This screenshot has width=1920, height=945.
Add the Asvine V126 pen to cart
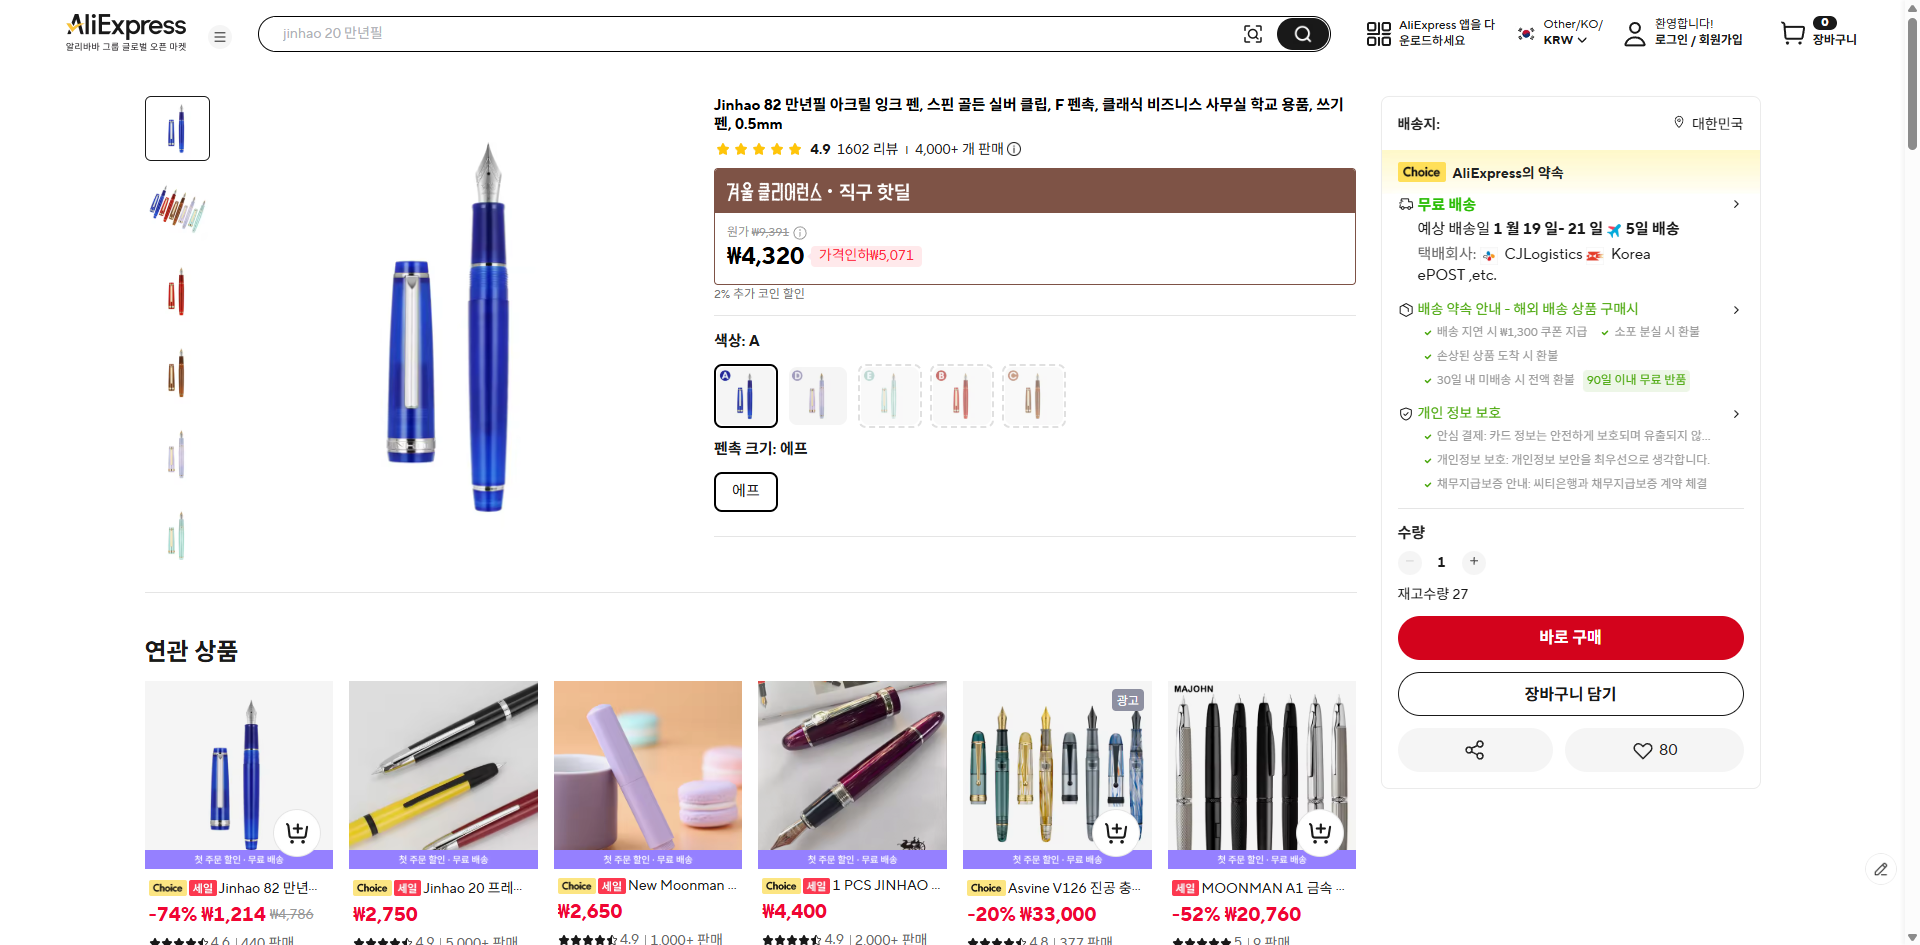point(1116,830)
